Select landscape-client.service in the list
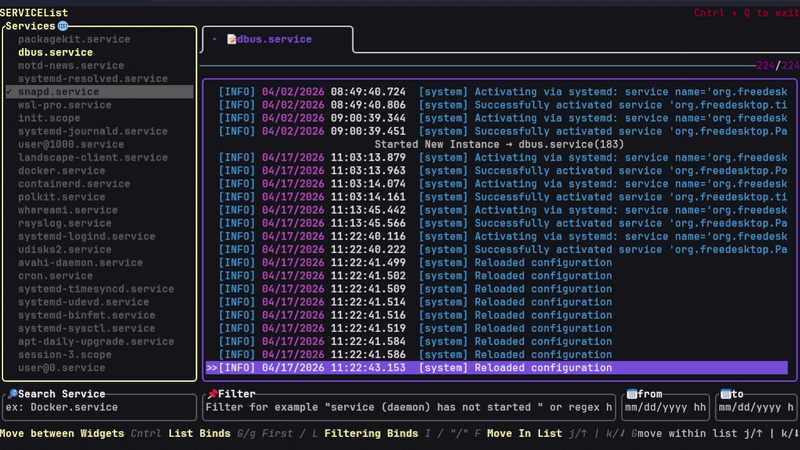 (99, 158)
